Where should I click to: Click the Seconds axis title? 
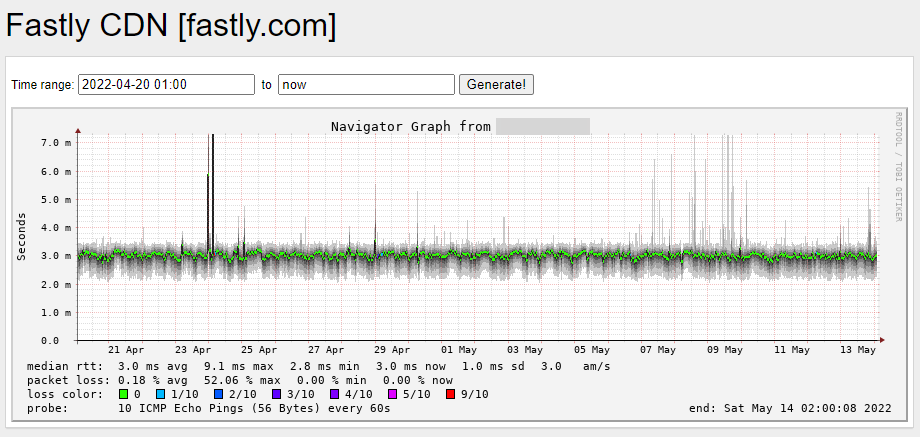pos(22,236)
